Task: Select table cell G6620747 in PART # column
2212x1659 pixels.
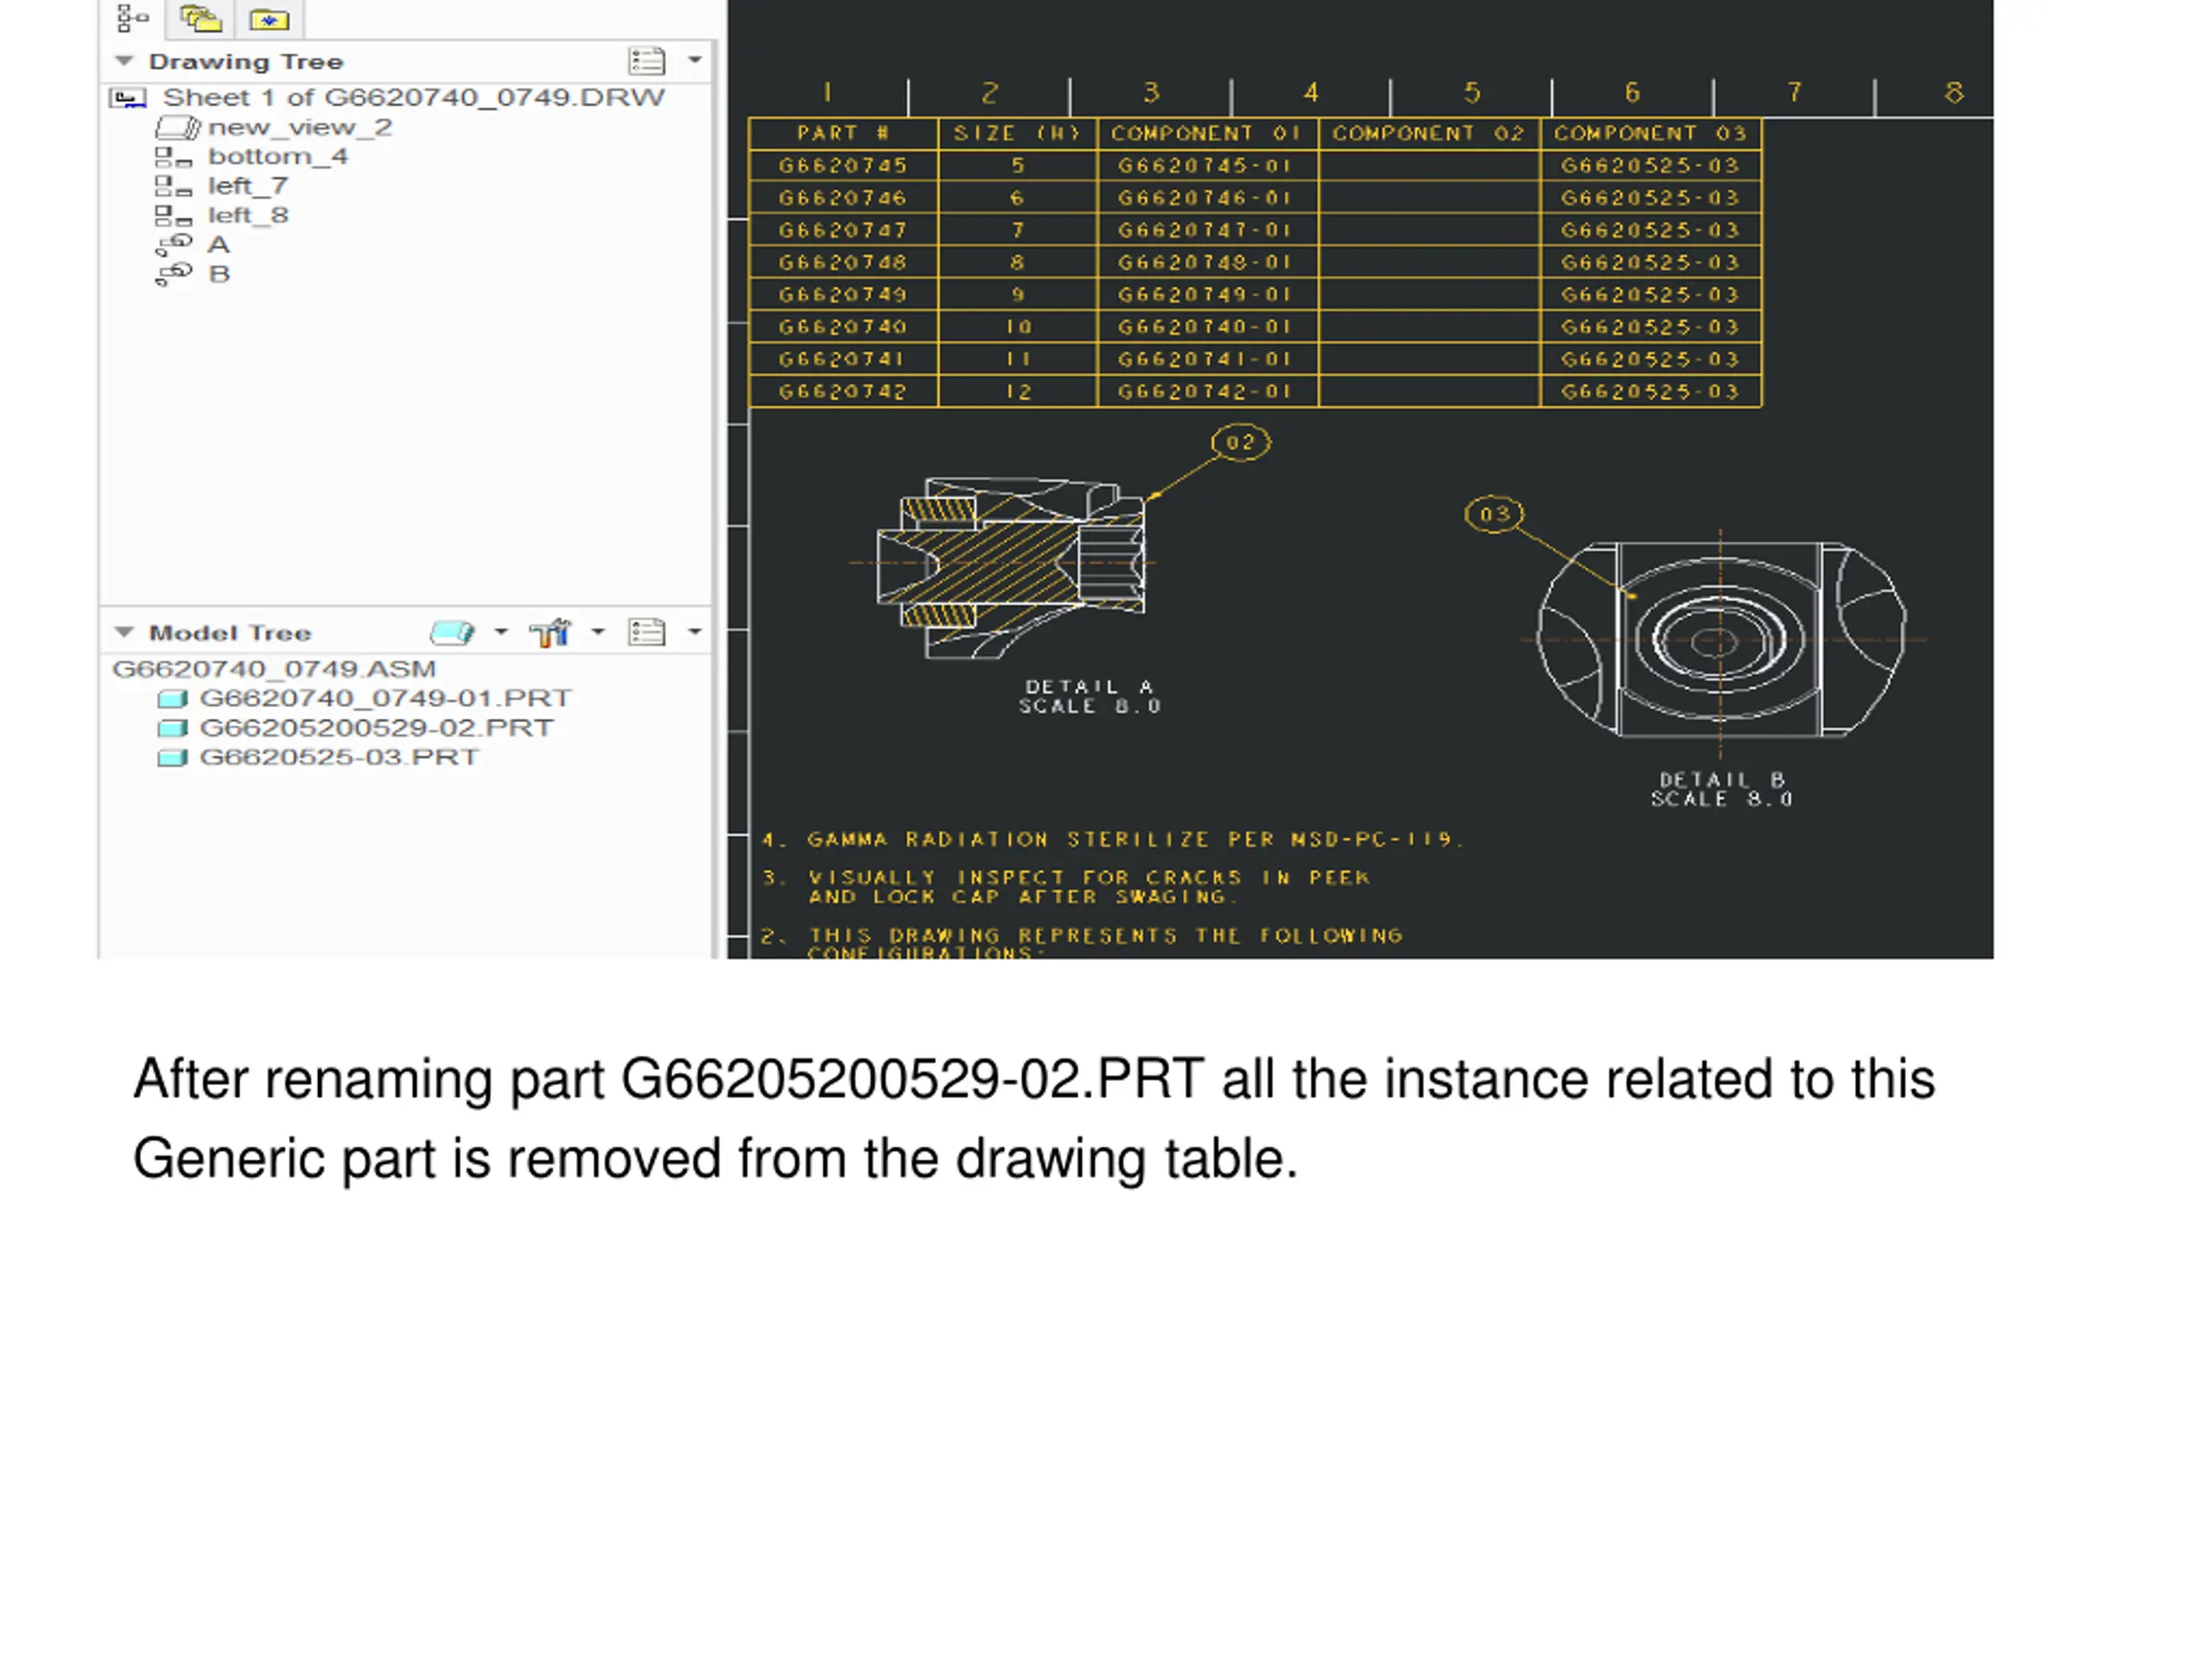Action: pyautogui.click(x=843, y=230)
